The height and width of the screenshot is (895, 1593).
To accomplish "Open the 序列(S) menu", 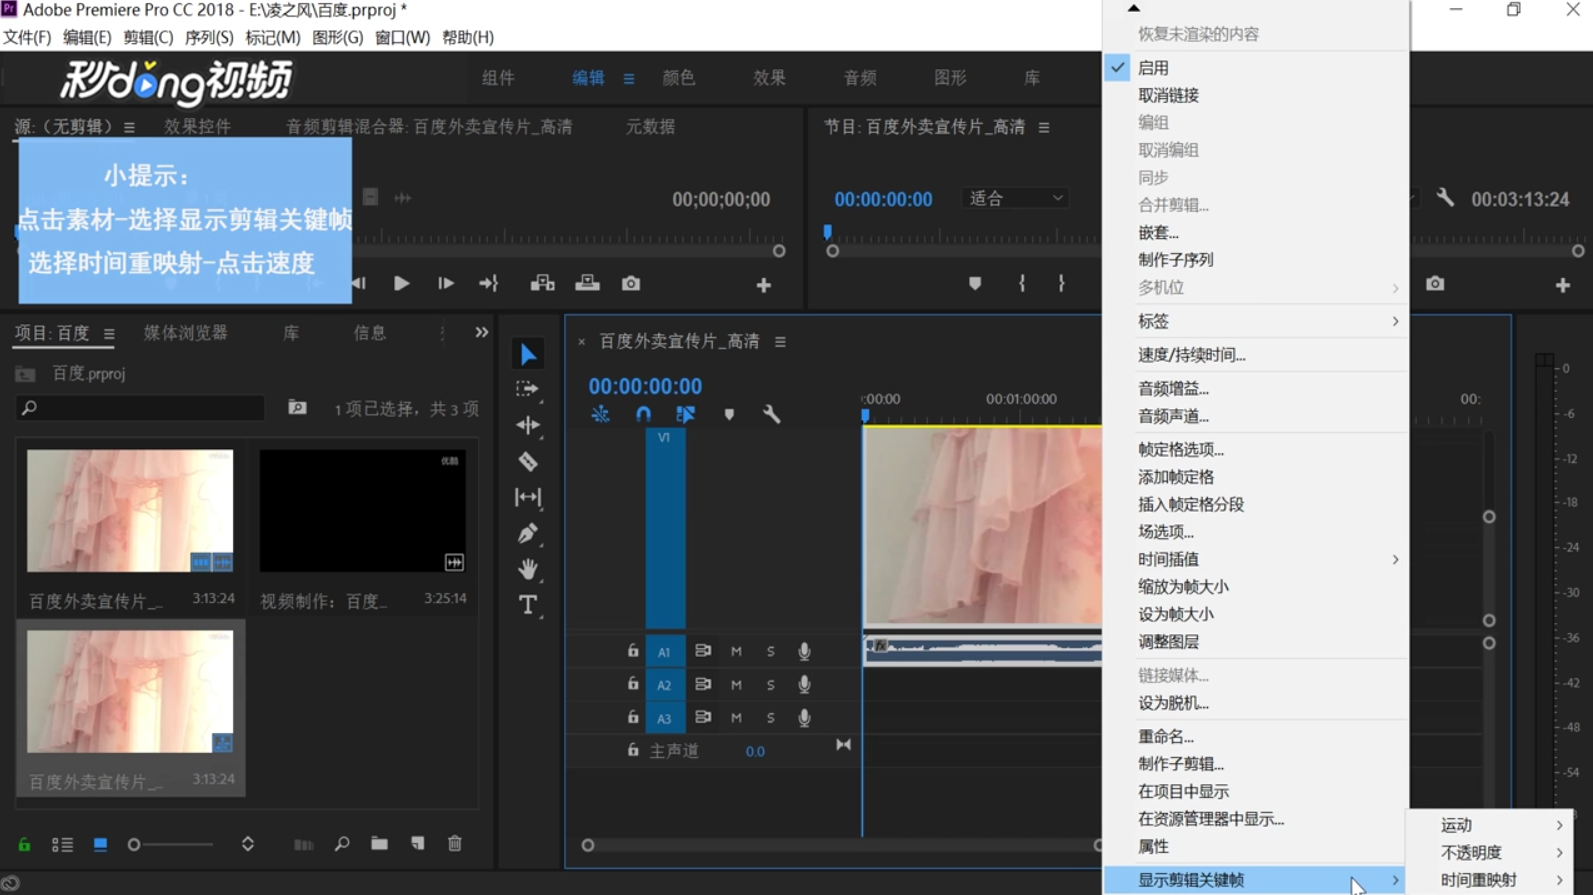I will point(209,37).
